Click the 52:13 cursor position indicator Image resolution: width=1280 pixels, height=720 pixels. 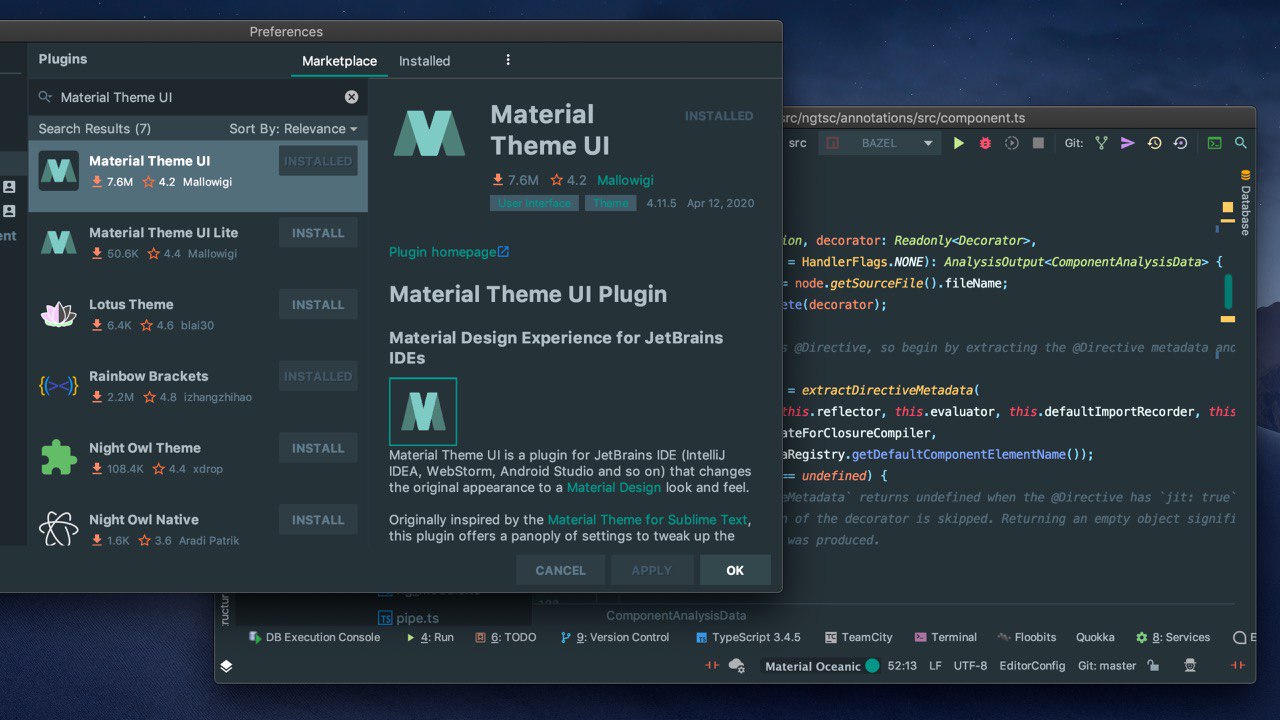[x=902, y=666]
